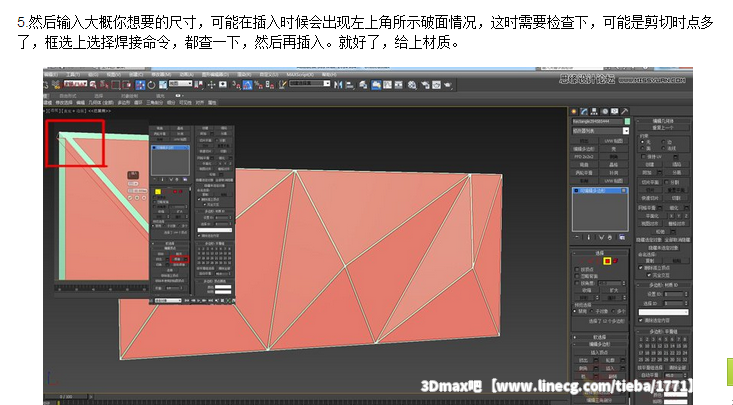Screen dimensions: 733x405
Task: Click the teapot Render Production icon
Action: pos(448,85)
